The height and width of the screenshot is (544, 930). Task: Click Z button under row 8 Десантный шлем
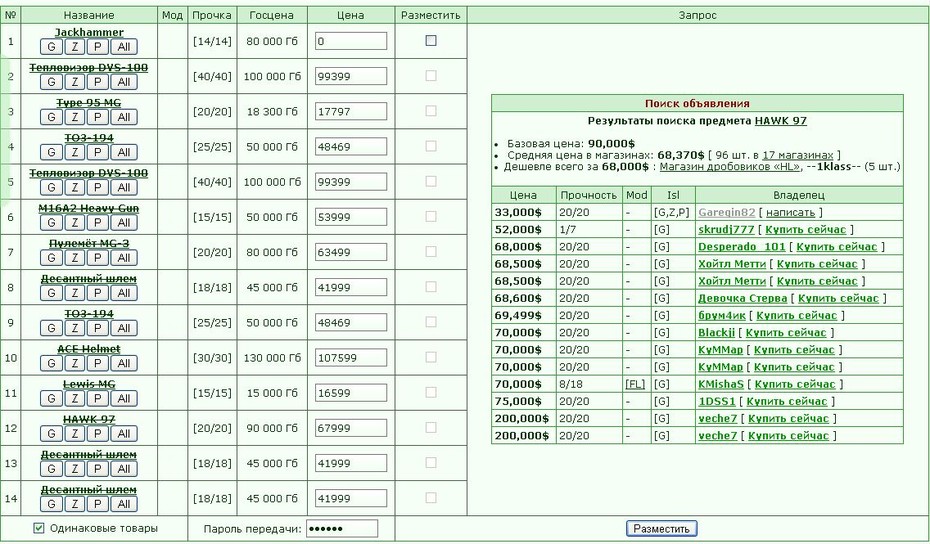pyautogui.click(x=75, y=293)
